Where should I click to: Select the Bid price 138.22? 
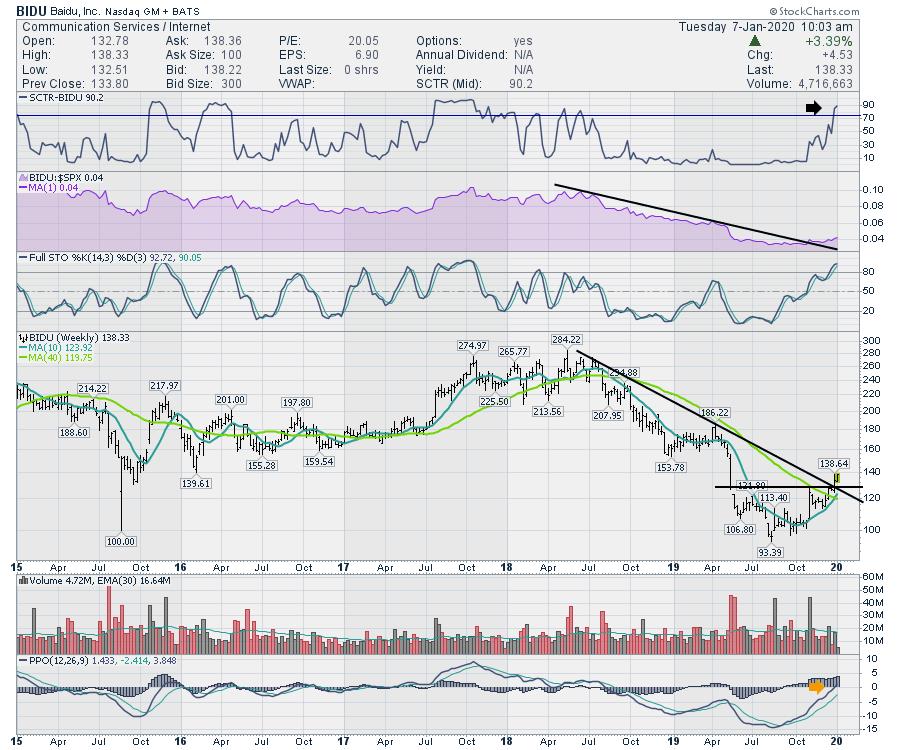pyautogui.click(x=223, y=69)
